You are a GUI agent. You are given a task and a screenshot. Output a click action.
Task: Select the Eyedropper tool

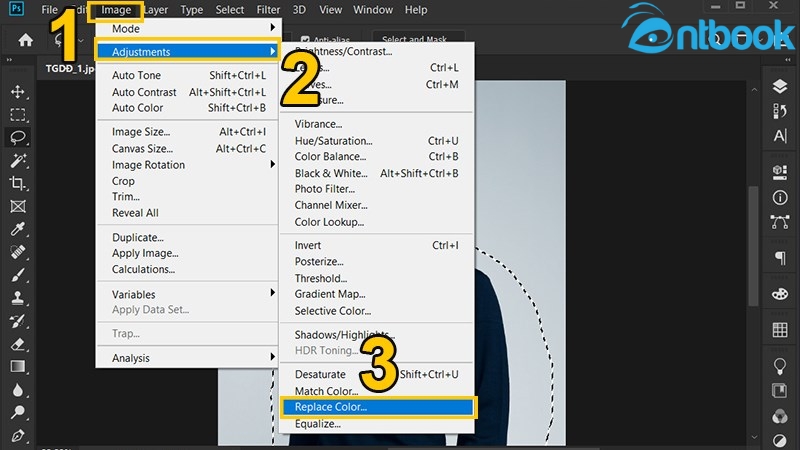tap(18, 229)
